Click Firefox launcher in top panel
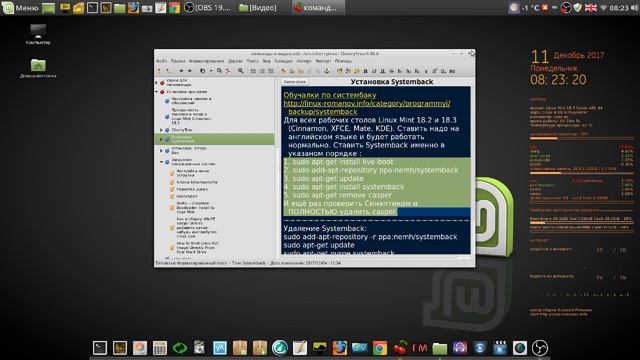 tap(133, 7)
